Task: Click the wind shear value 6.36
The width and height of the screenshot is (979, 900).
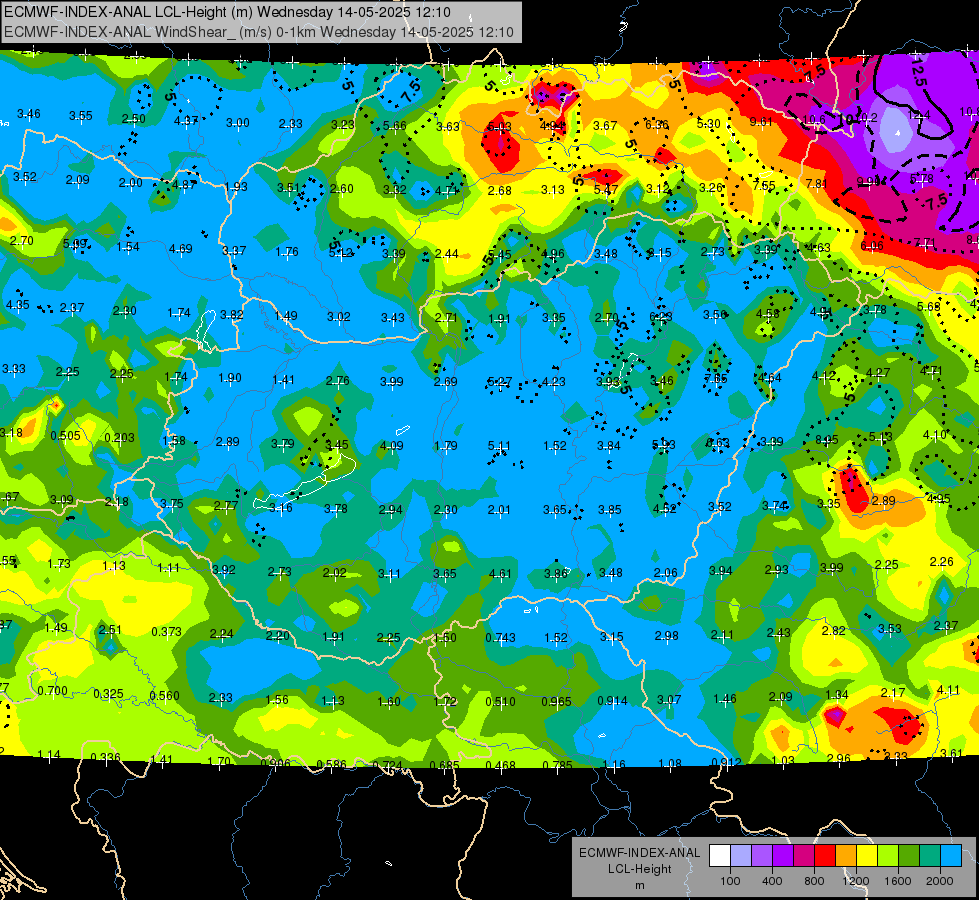Action: [x=657, y=125]
